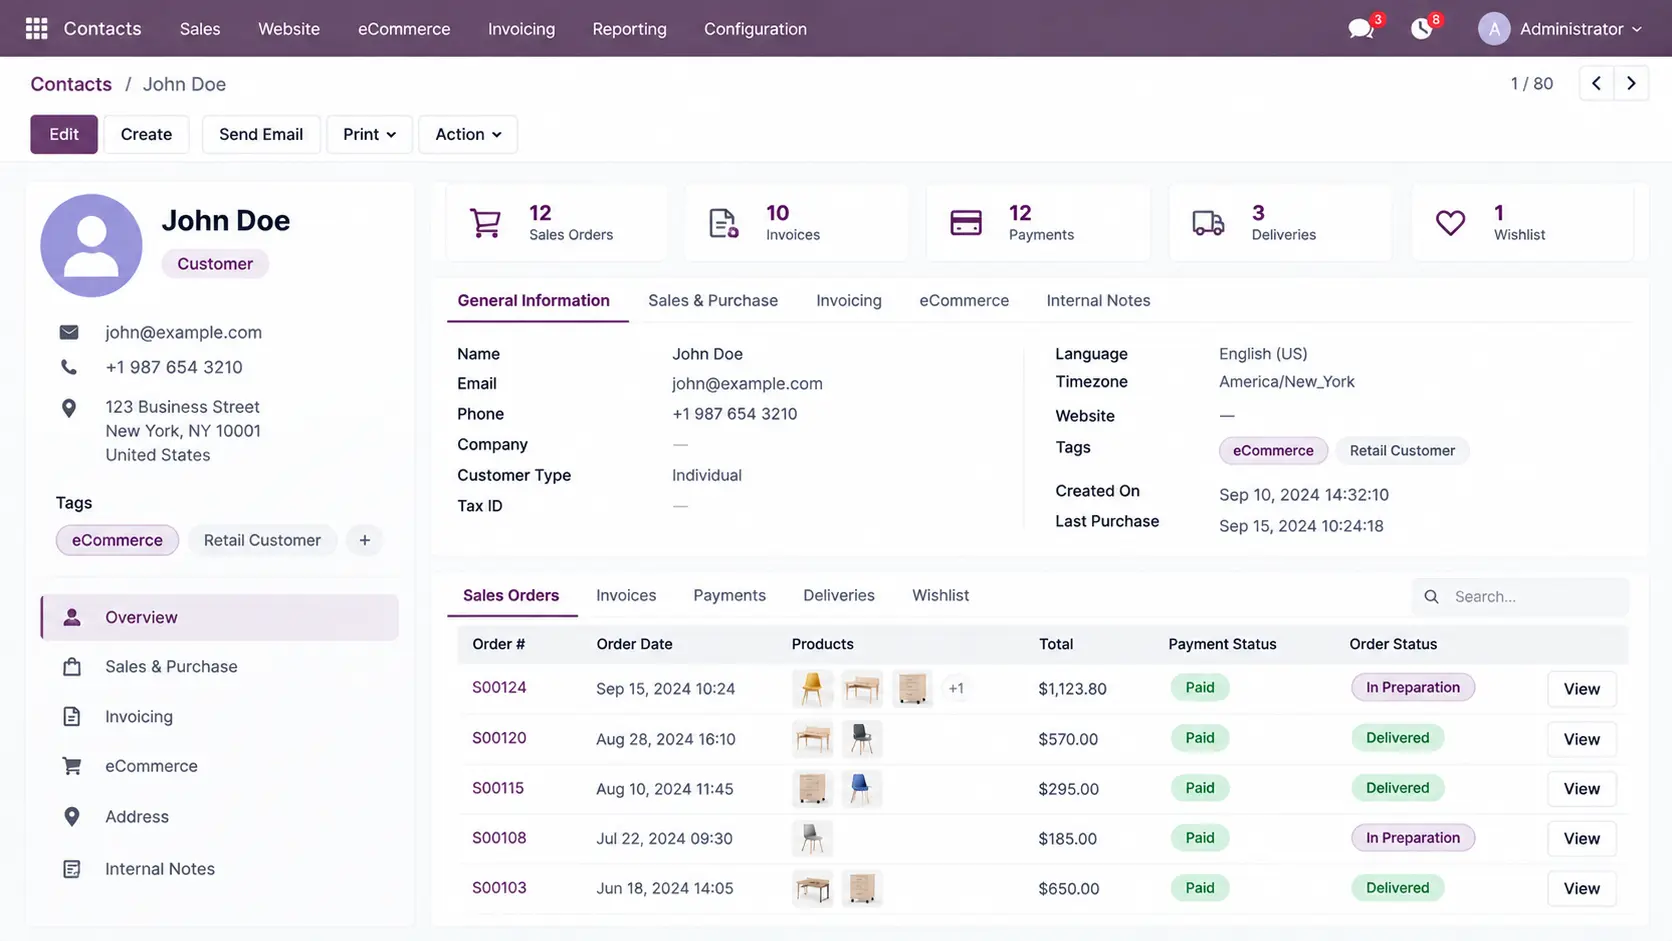Click the email envelope icon
Image resolution: width=1672 pixels, height=941 pixels.
69,332
